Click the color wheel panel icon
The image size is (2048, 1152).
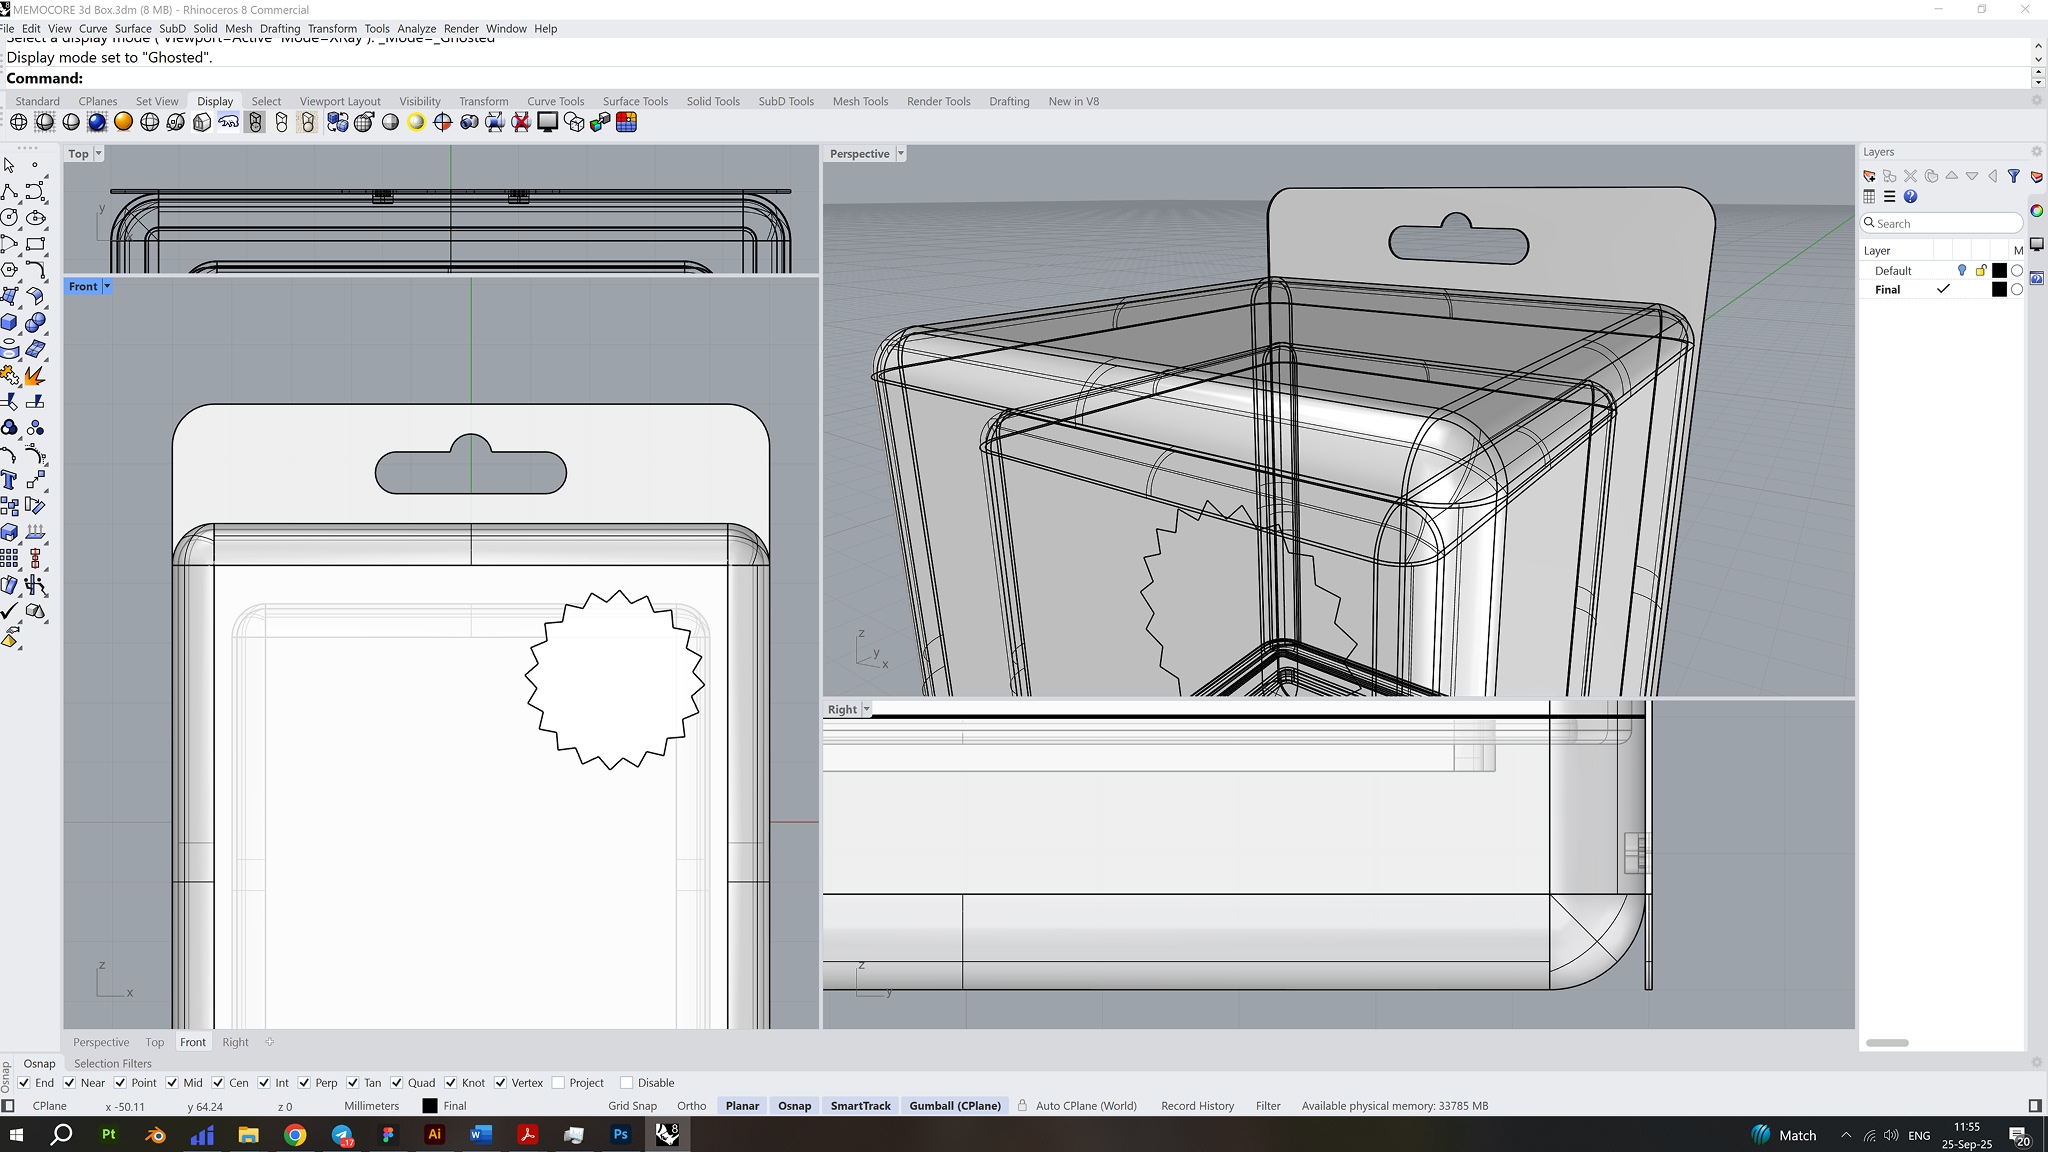tap(2037, 211)
